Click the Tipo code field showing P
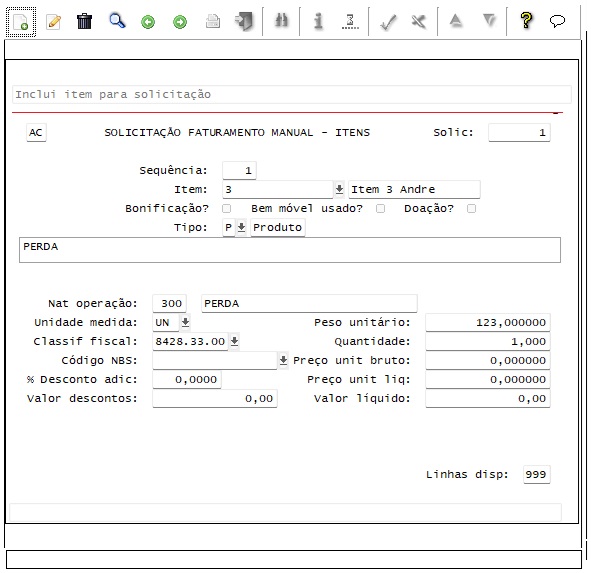 click(x=229, y=227)
